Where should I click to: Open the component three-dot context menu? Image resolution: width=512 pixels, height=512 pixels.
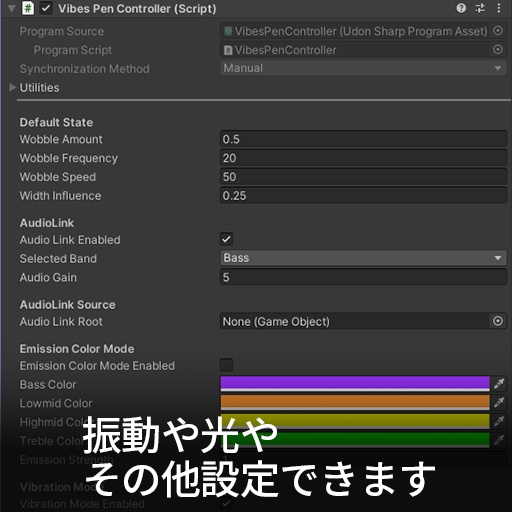499,8
